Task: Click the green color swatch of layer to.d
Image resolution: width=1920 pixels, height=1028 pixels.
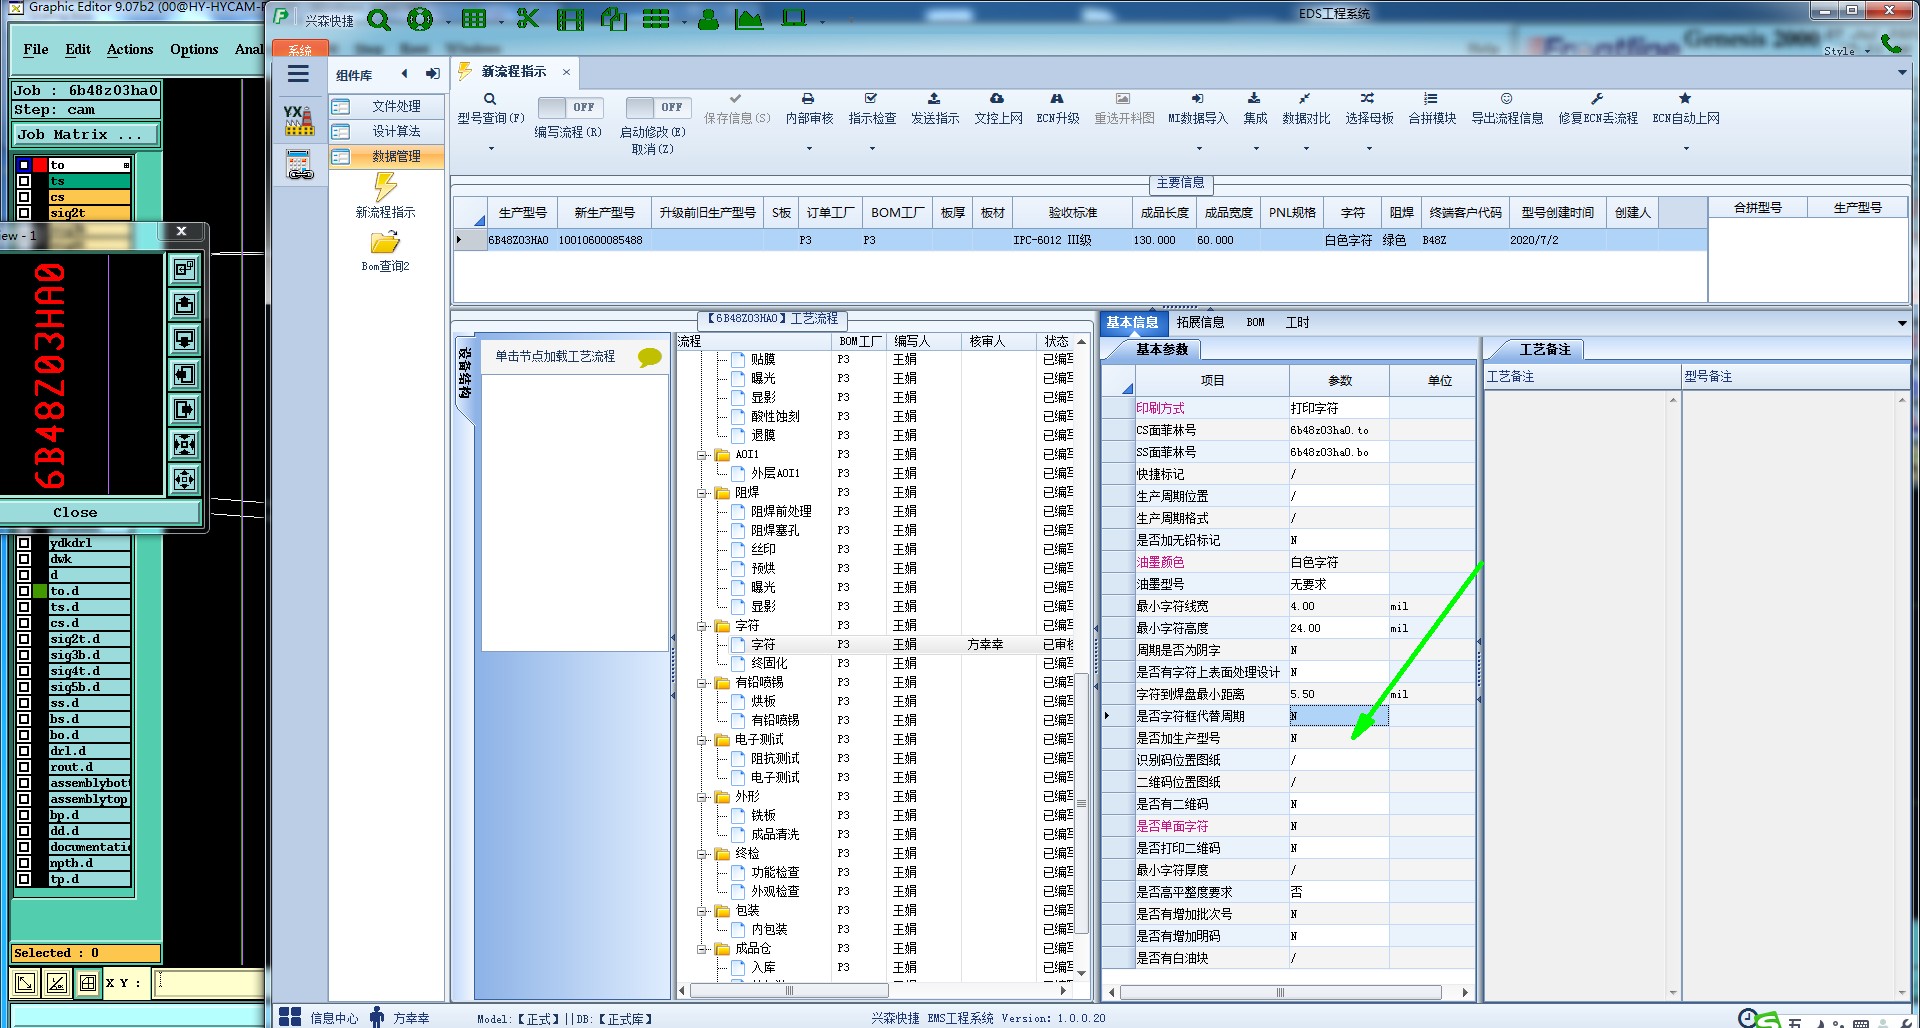Action: (x=40, y=591)
